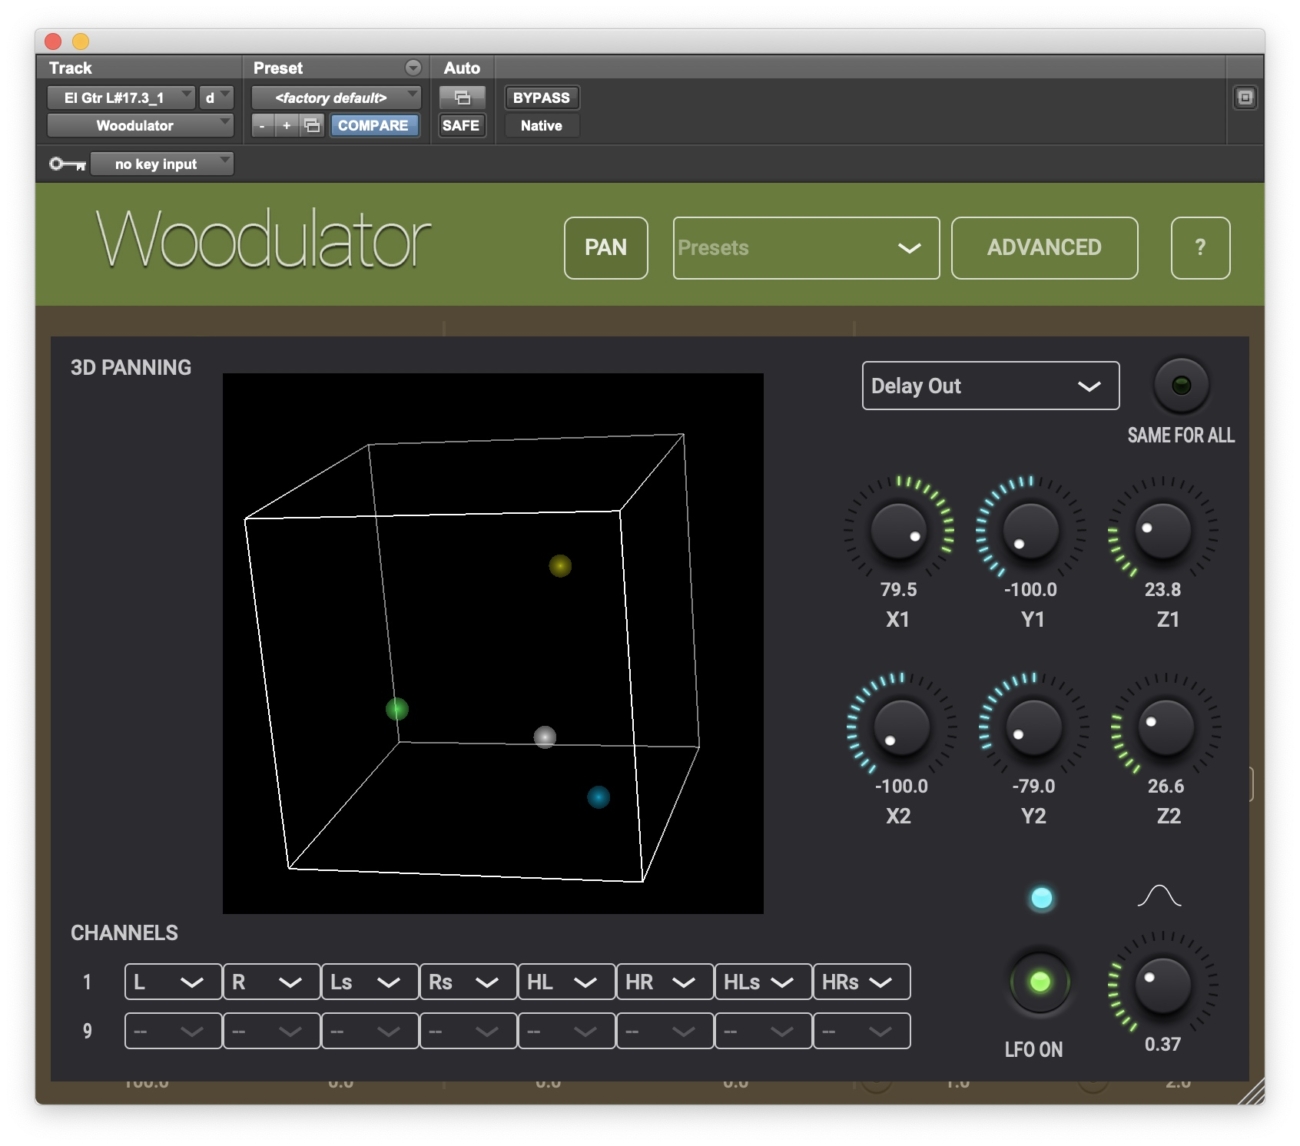Select the green sphere in 3D panner
Screen dimensions: 1300x1146
point(397,709)
